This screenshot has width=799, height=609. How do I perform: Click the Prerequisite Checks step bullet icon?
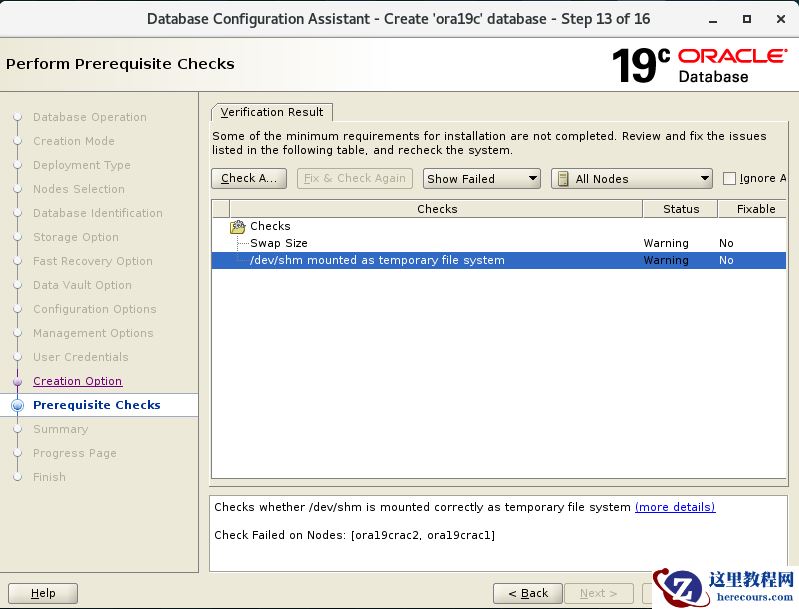point(18,405)
